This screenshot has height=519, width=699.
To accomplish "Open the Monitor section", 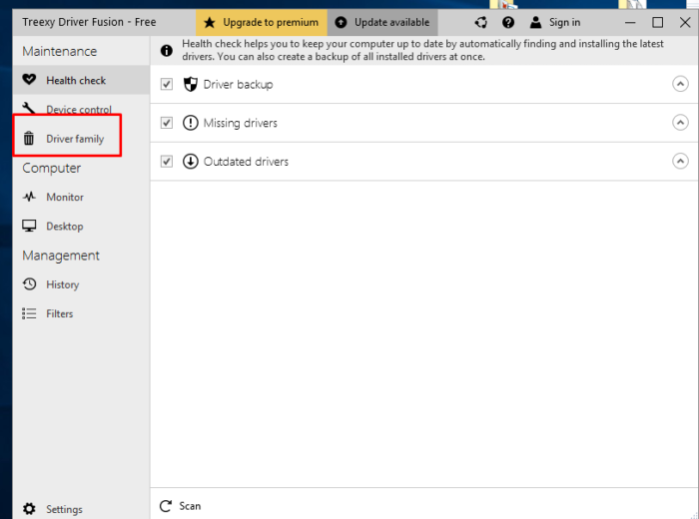I will [x=81, y=197].
